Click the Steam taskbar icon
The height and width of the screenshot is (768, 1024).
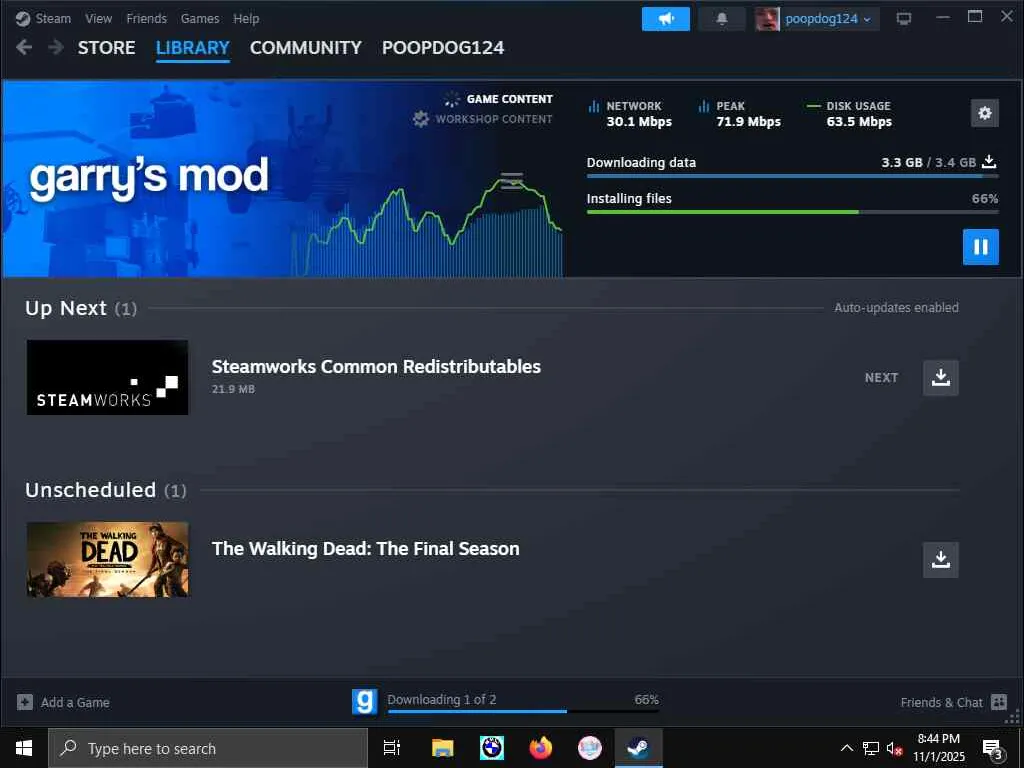tap(638, 748)
